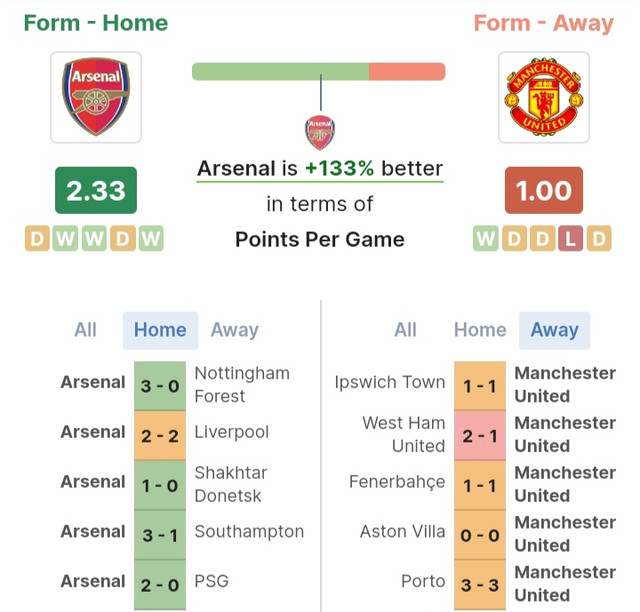Click the Fenerbahçe team name
Screen dimensions: 640x612
point(397,482)
